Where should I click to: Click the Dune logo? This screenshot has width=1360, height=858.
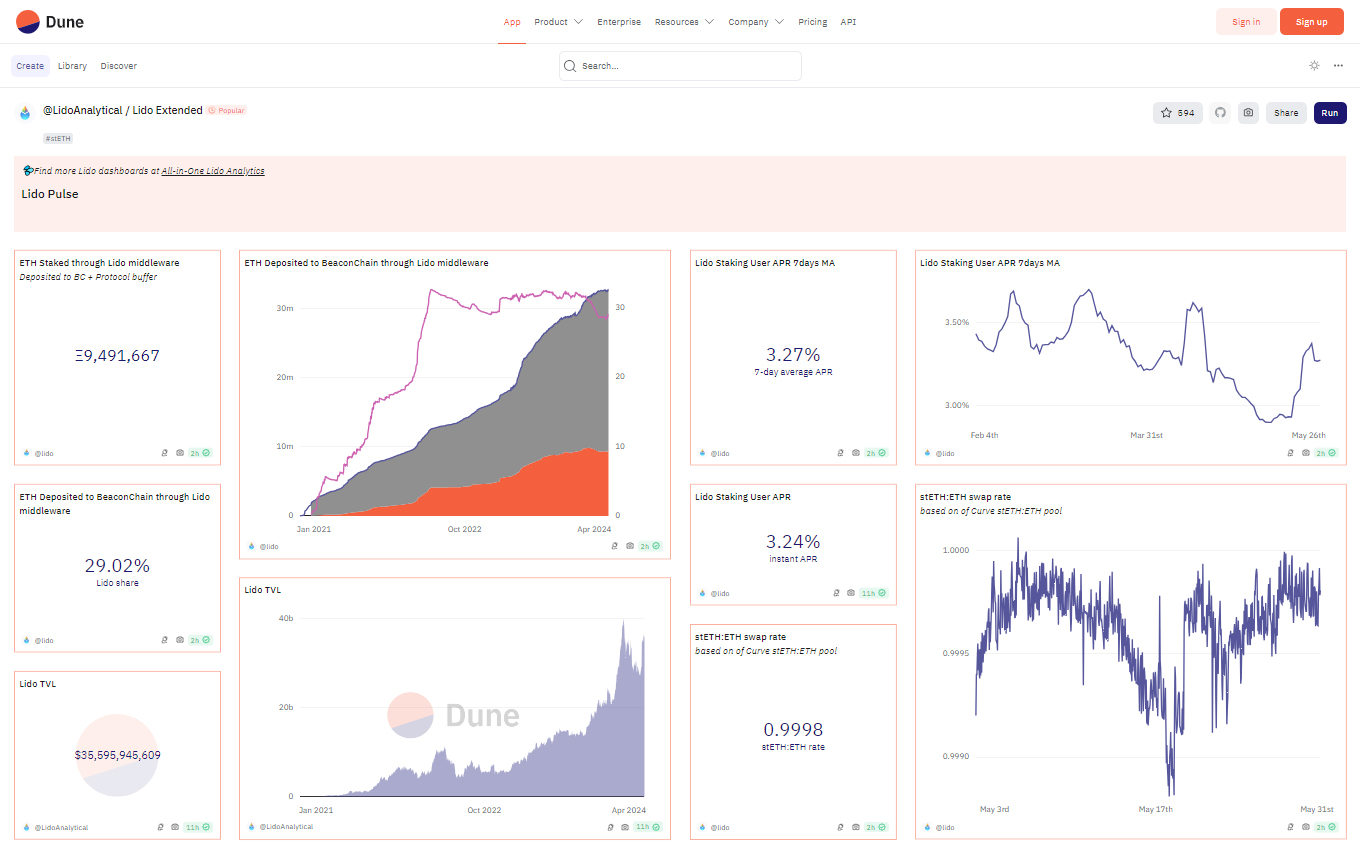50,21
